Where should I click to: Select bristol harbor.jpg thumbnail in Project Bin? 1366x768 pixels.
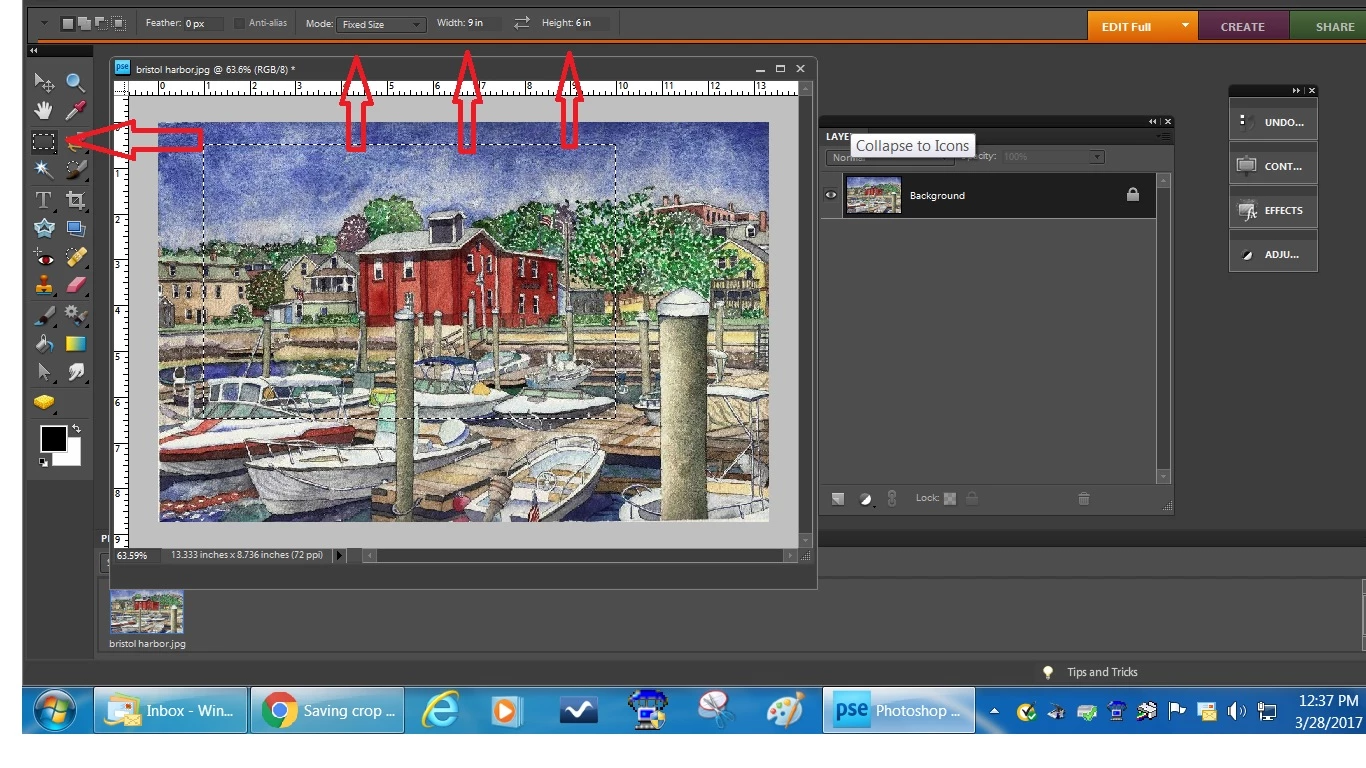[x=147, y=612]
